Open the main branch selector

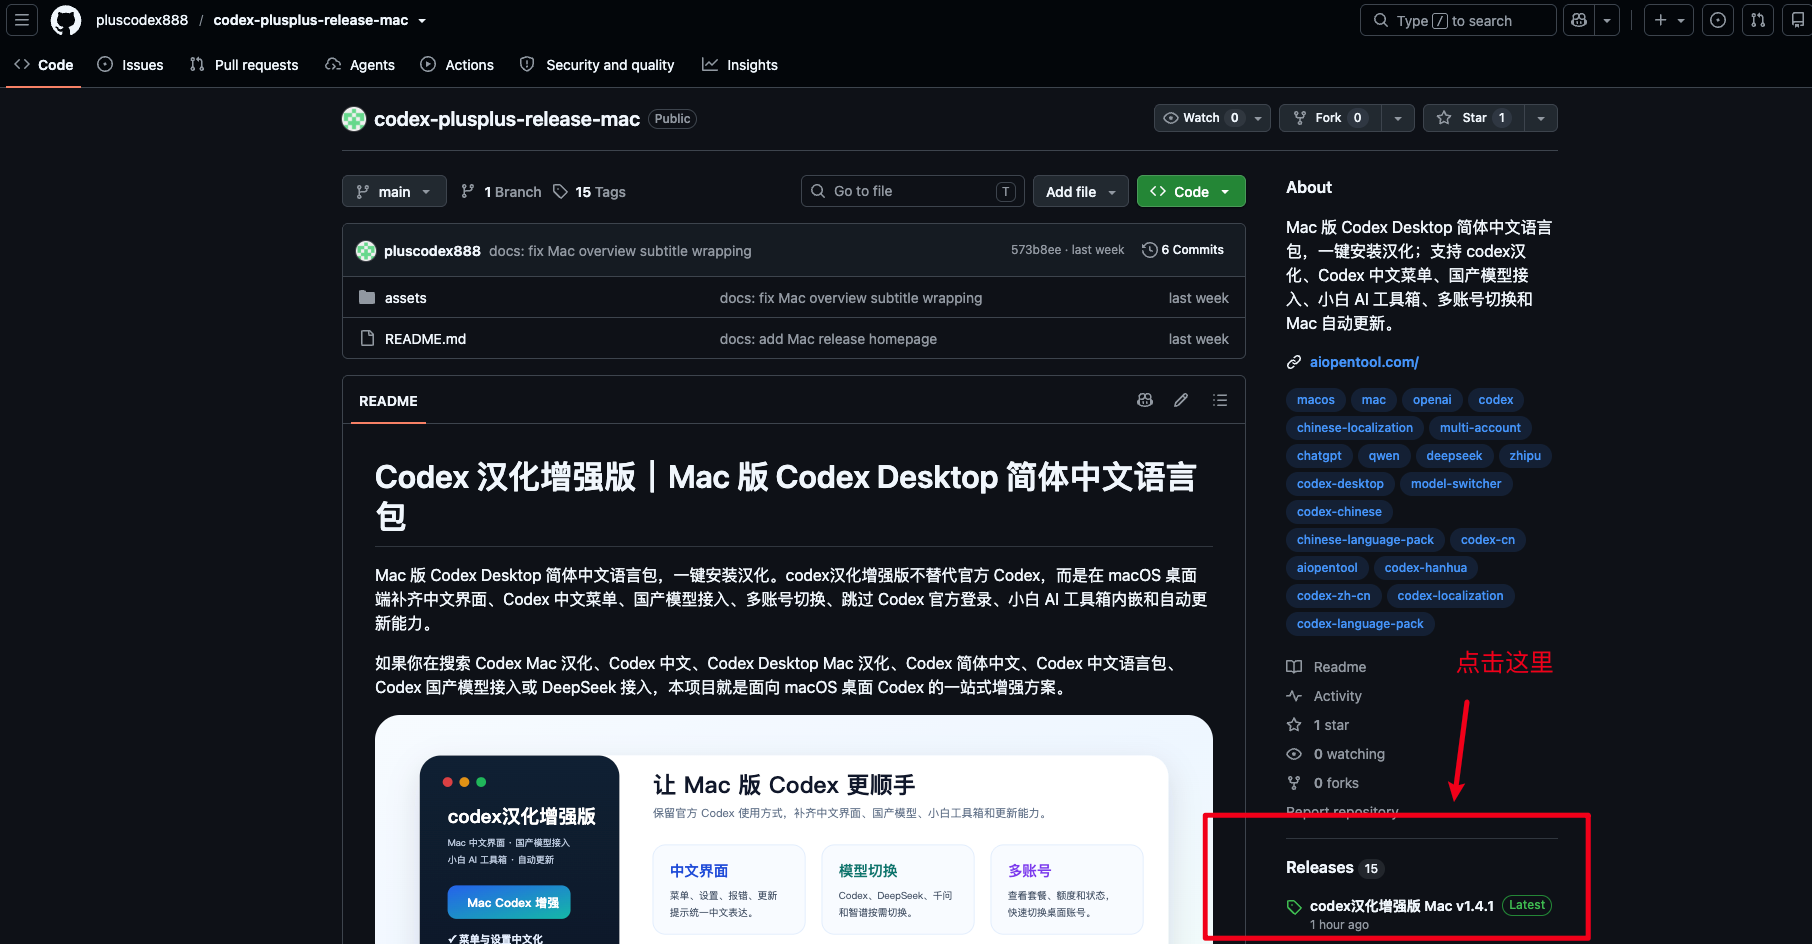pyautogui.click(x=394, y=192)
